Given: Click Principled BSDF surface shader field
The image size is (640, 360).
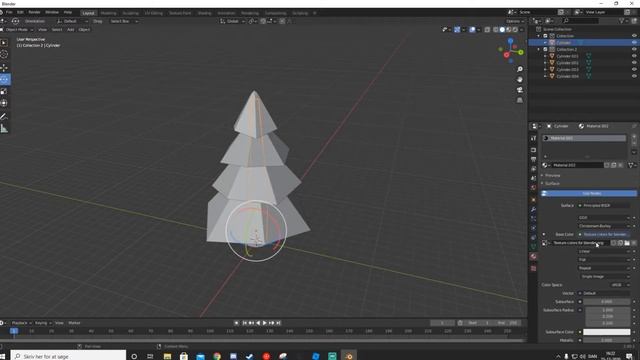Looking at the screenshot, I should 604,206.
